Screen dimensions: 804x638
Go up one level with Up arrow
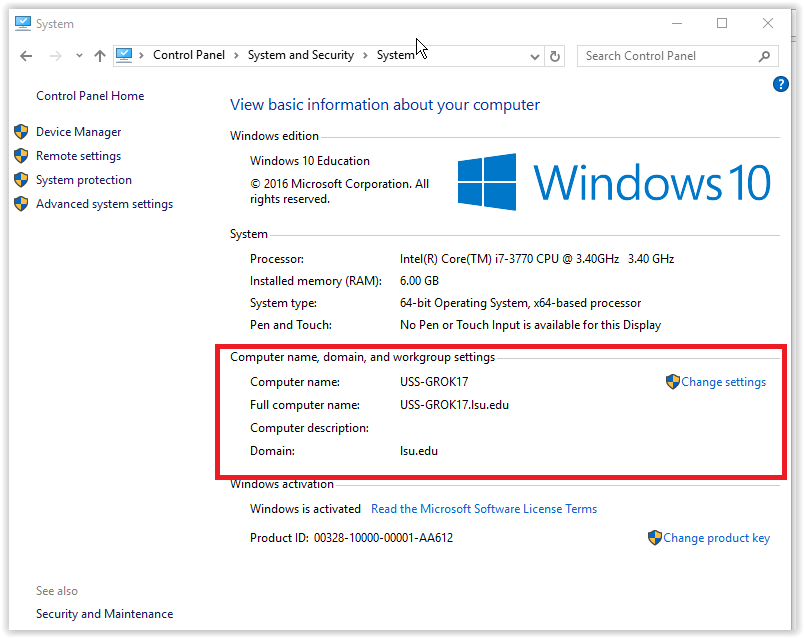click(x=100, y=56)
